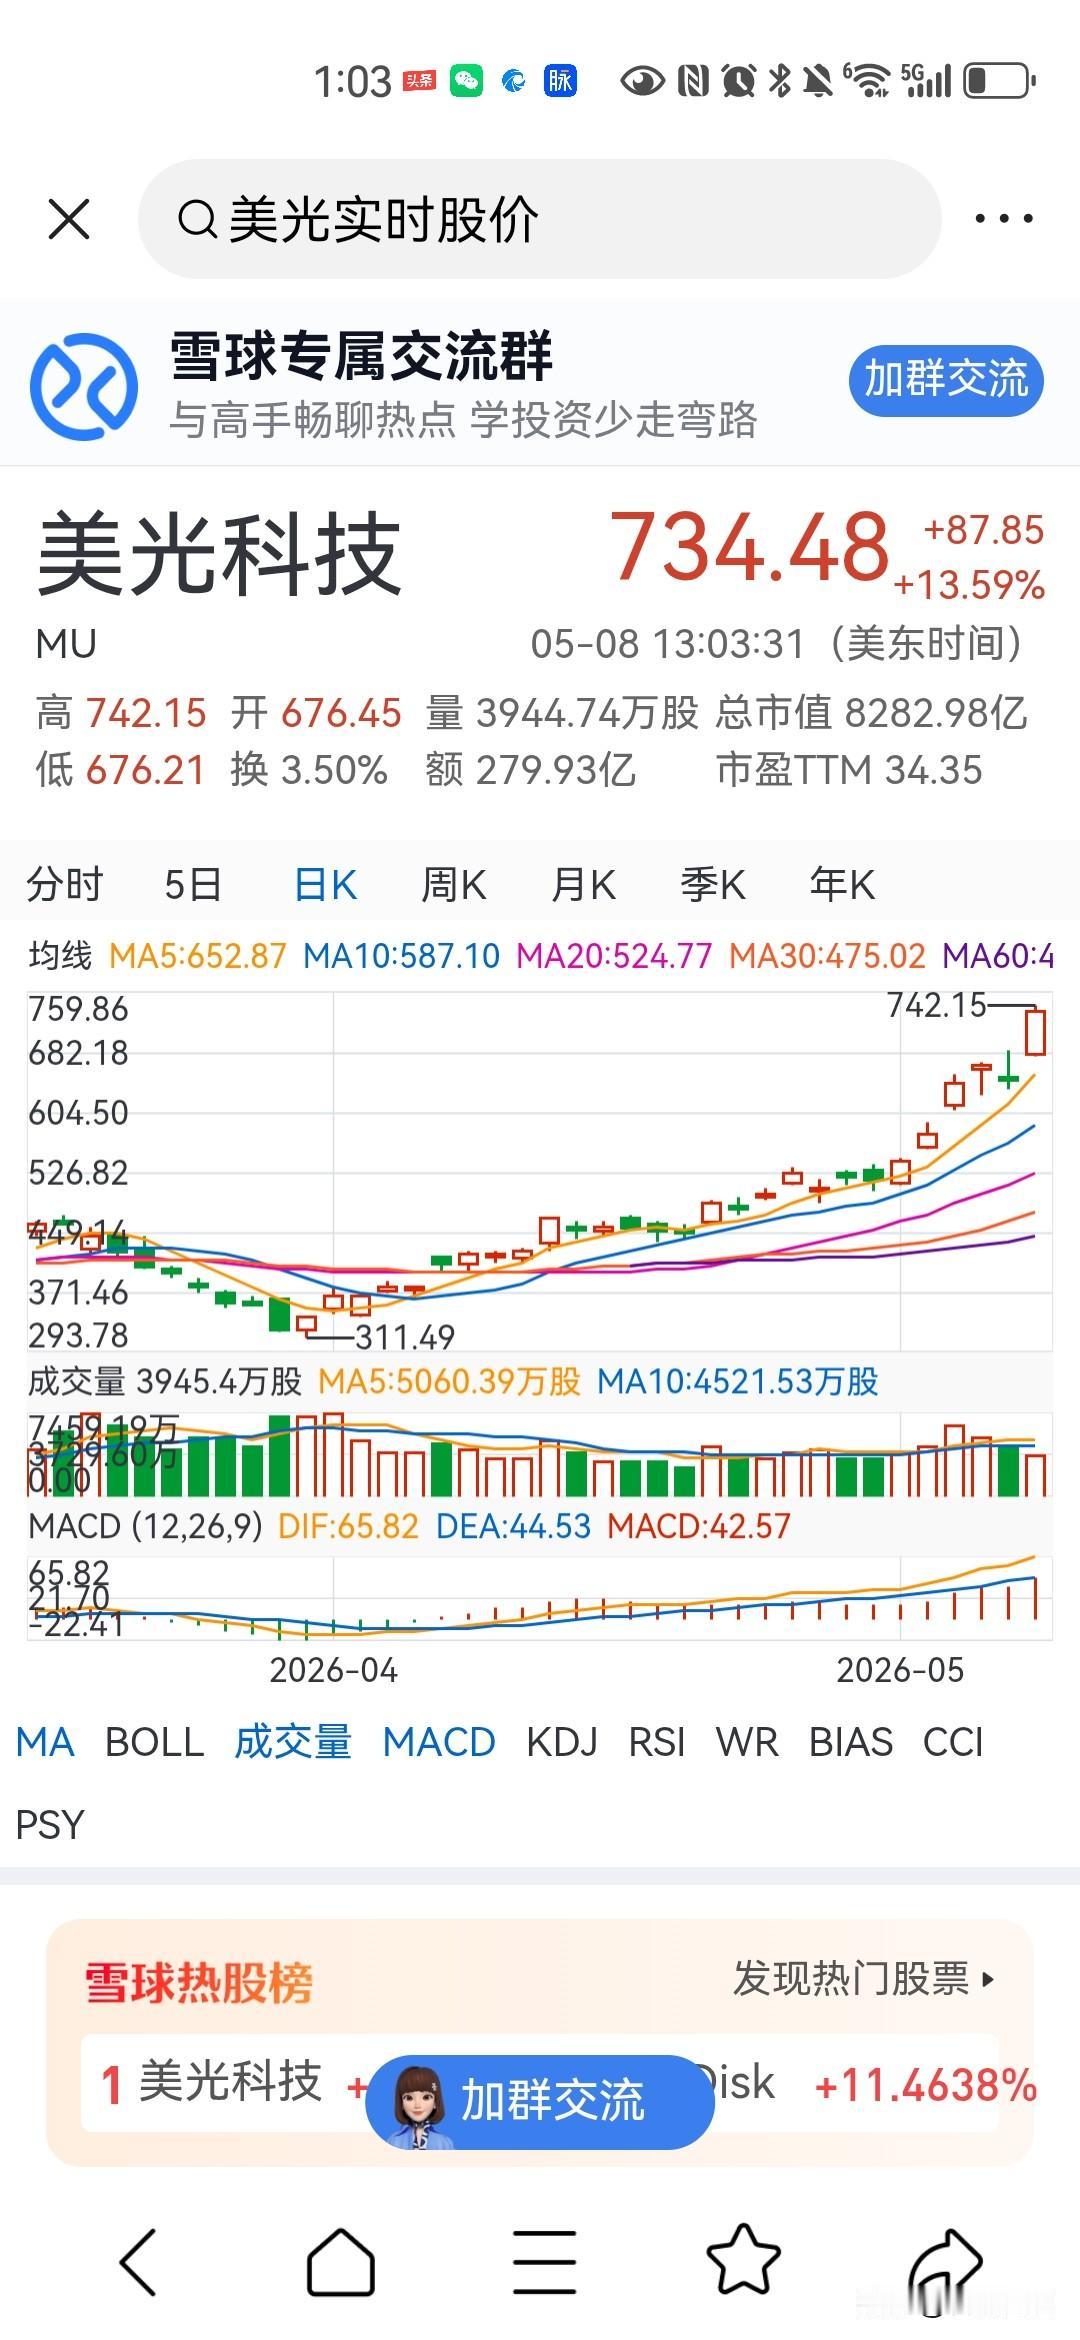Select the latest candlestick near 742.15
This screenshot has height=2340, width=1080.
(x=1036, y=1031)
